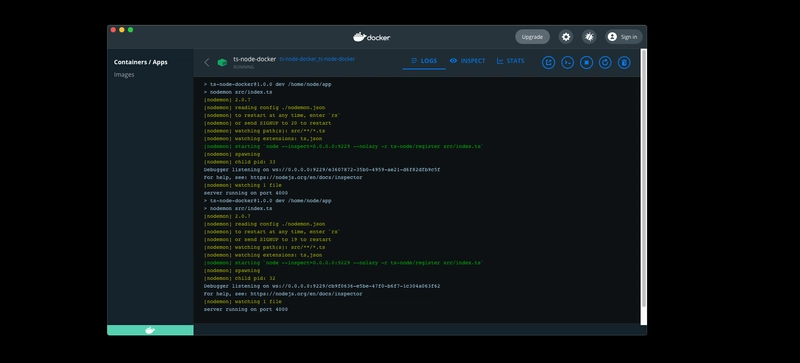Click the log line 'child pid: 32'

[240, 278]
